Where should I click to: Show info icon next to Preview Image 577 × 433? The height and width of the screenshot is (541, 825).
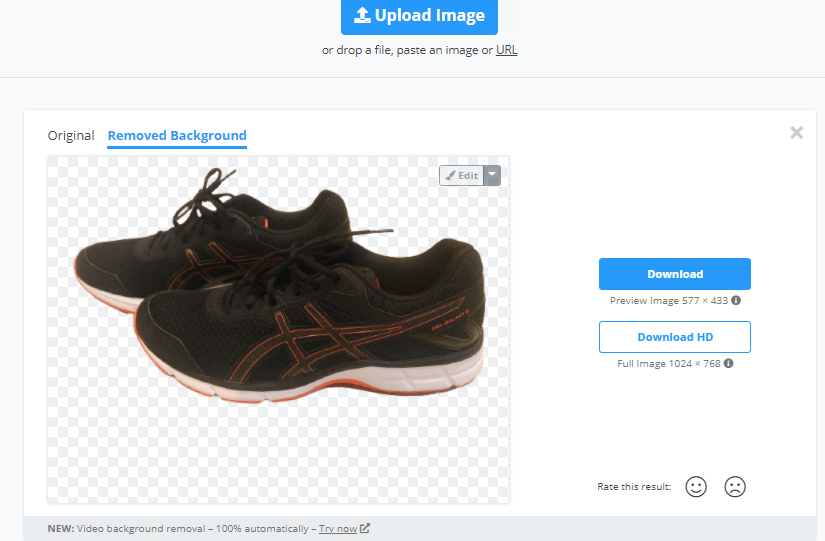(737, 300)
